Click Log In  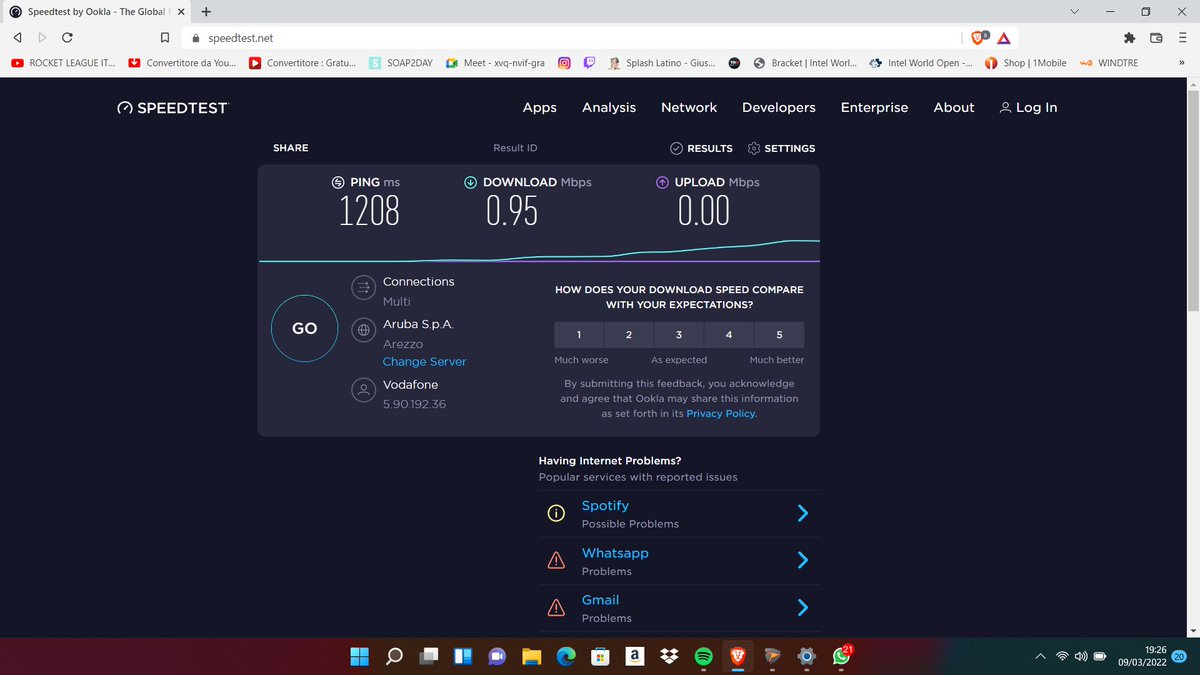[x=1028, y=108]
